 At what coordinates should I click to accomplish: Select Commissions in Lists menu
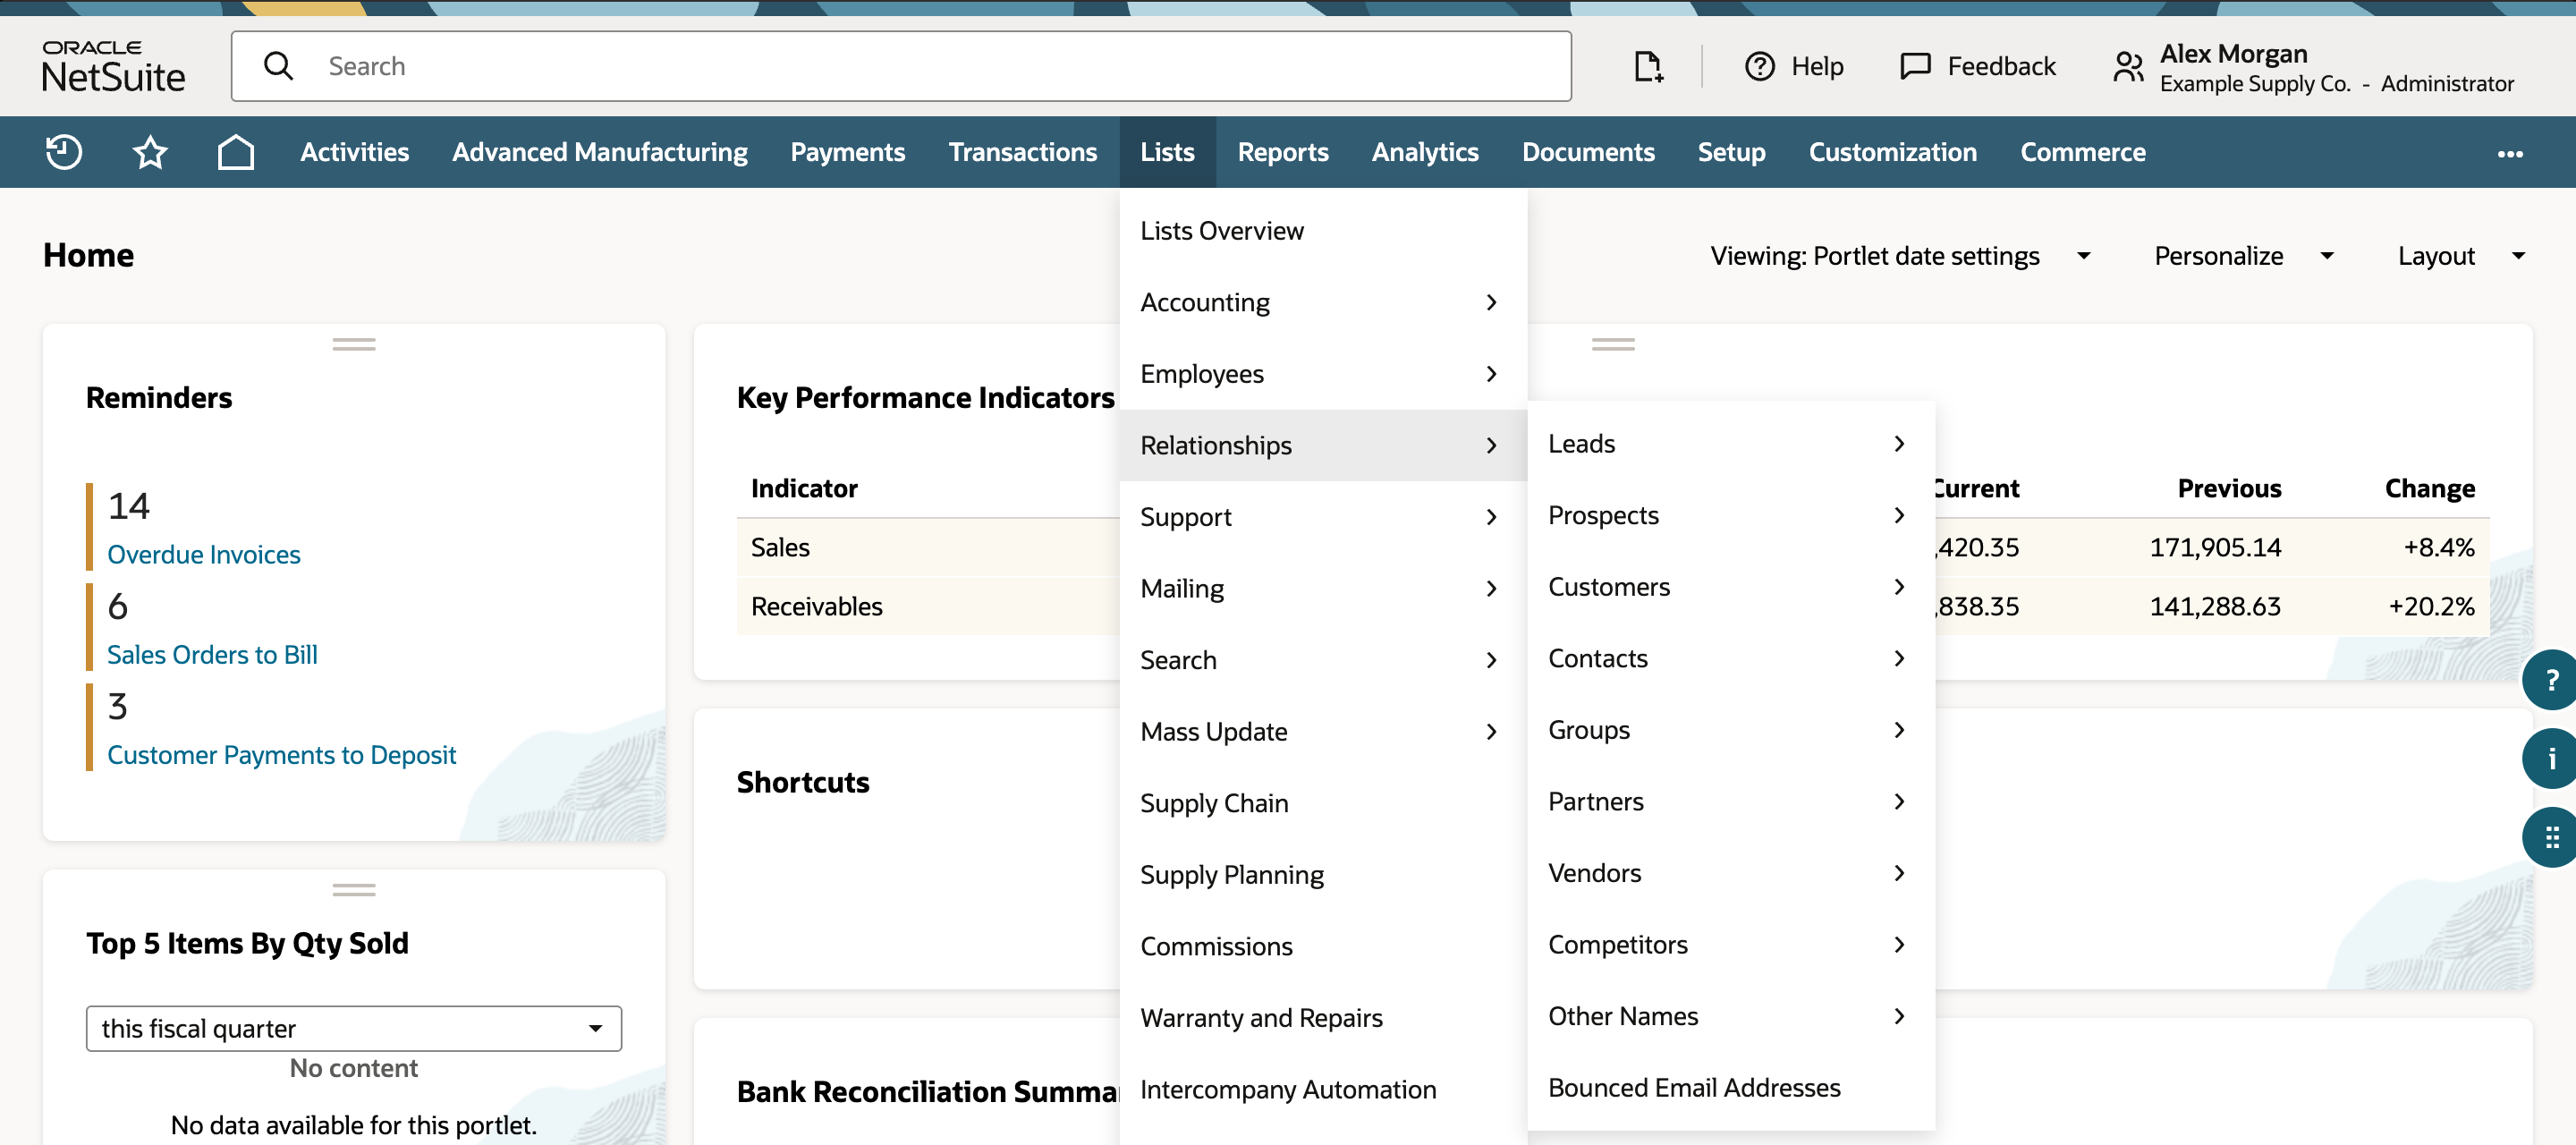[x=1323, y=946]
